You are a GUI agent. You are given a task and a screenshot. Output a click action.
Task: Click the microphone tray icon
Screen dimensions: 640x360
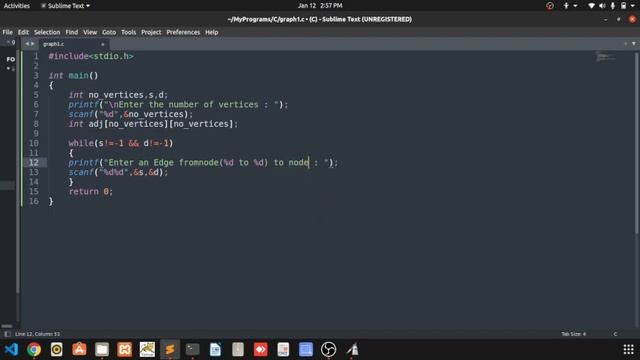(613, 6)
